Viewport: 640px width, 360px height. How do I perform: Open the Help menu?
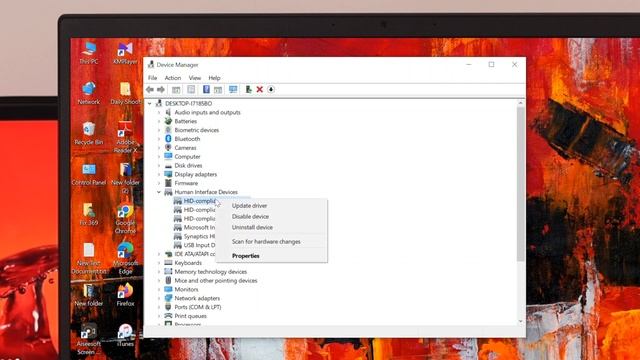pos(214,78)
